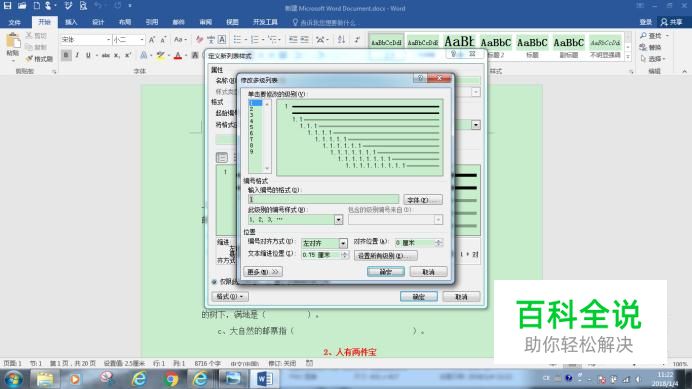Click the strikethrough abc icon
692x389 pixels.
(105, 55)
